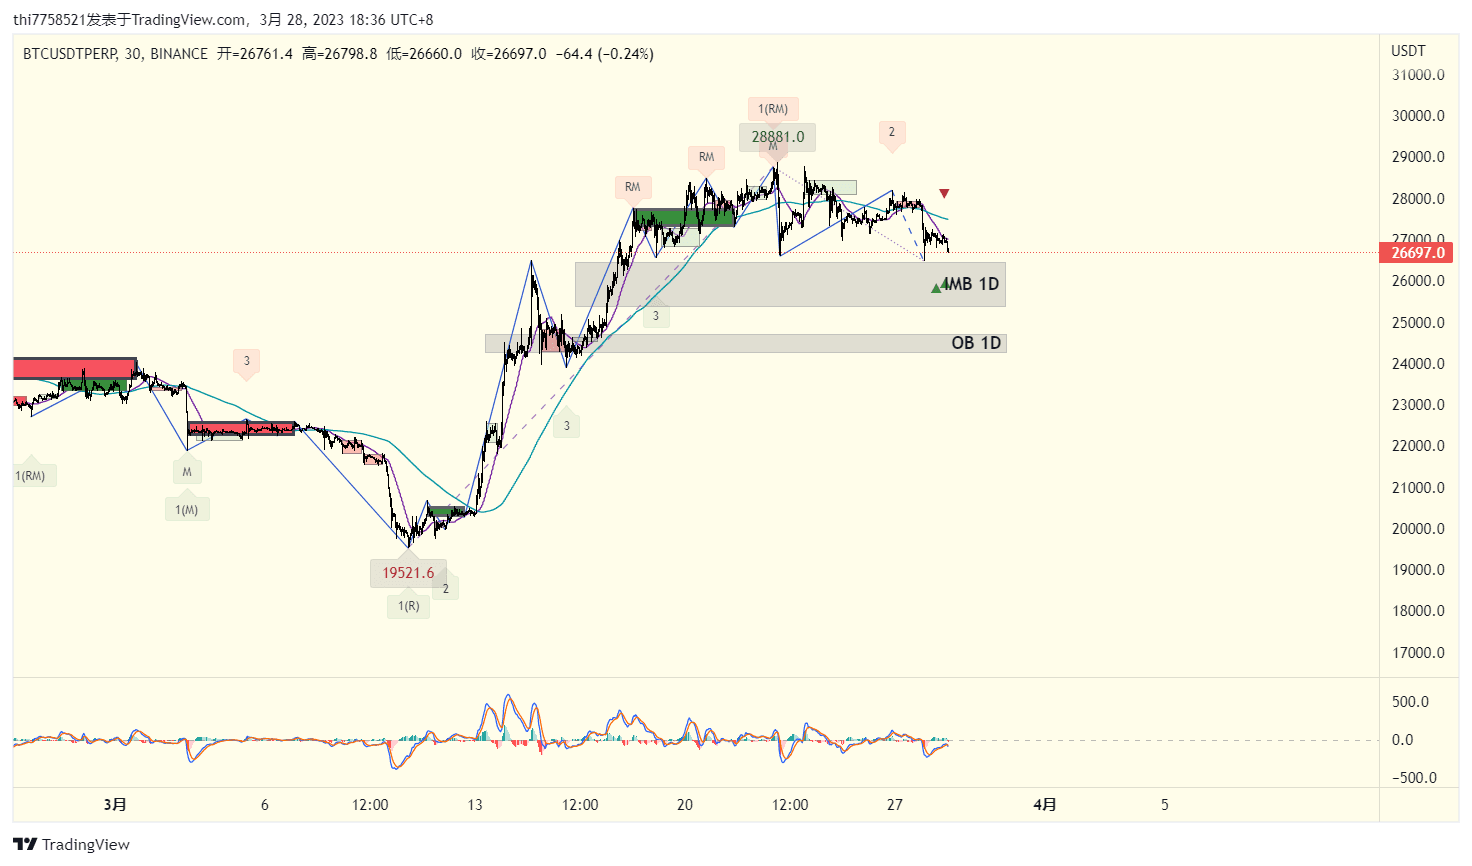Screen dimensions: 1472x866
Task: Click the pink 3 label above the March drop
Action: pos(247,361)
